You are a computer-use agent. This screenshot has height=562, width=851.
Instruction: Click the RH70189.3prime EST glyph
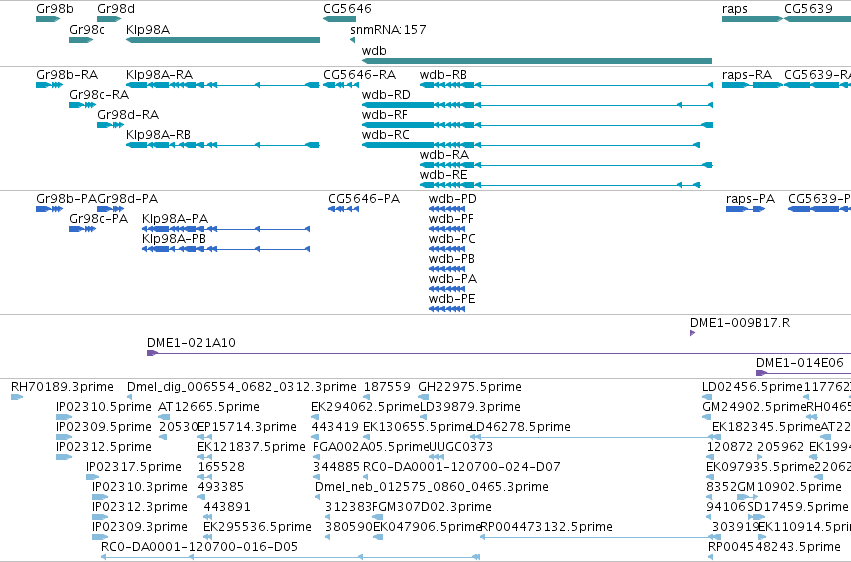point(17,397)
